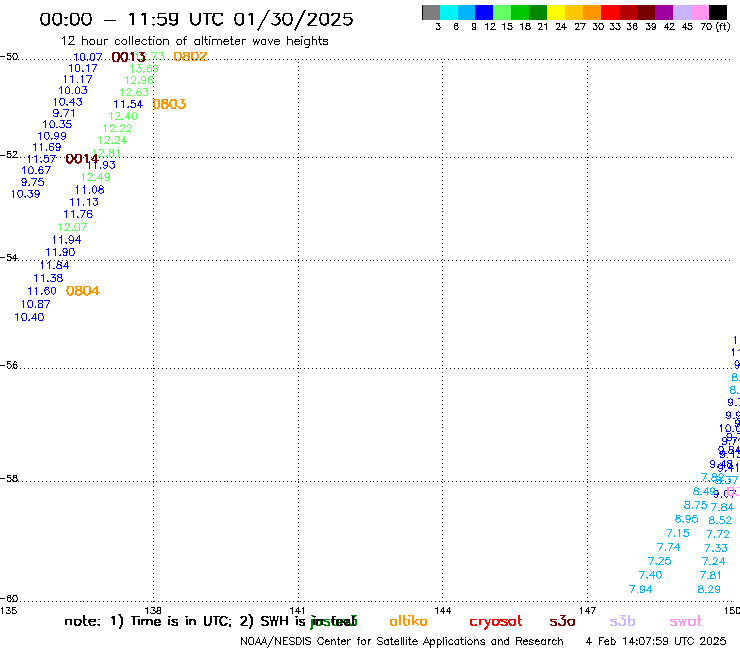The height and width of the screenshot is (650, 740).
Task: Click the blue value '10.40'
Action: (x=29, y=317)
